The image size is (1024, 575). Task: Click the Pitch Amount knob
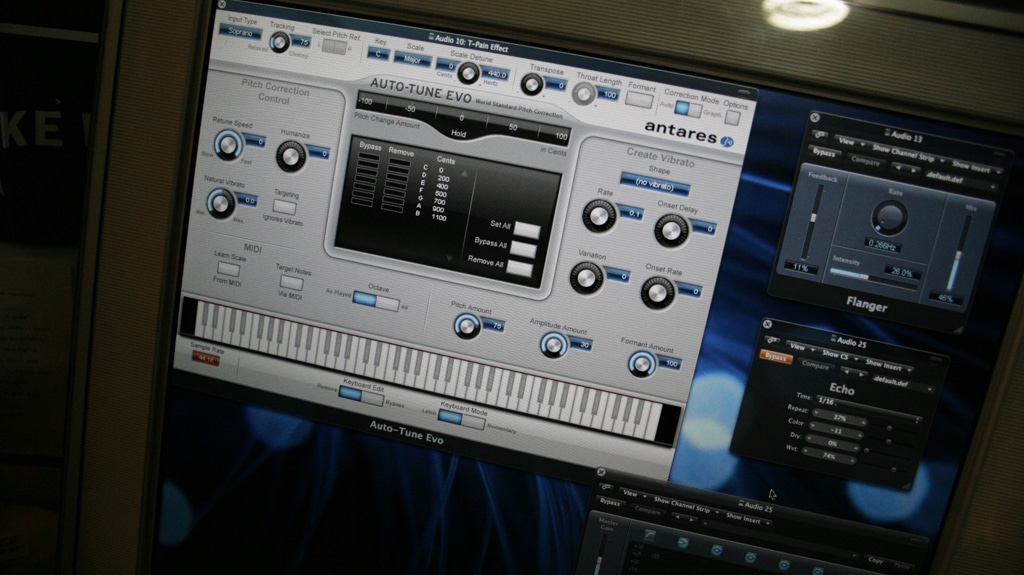tap(467, 325)
